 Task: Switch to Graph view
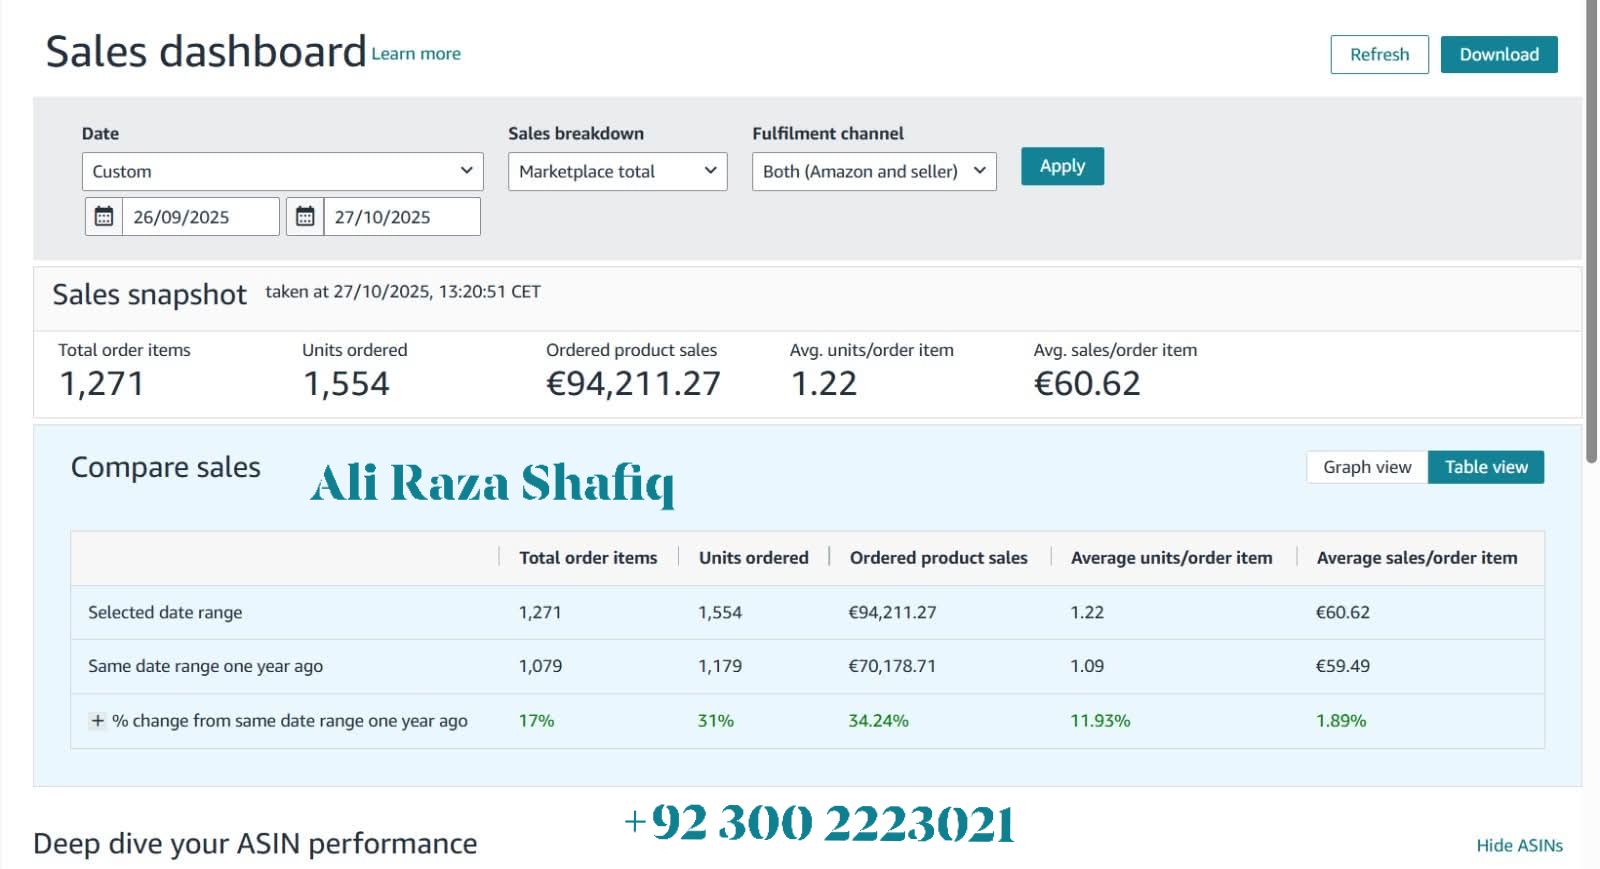point(1367,467)
